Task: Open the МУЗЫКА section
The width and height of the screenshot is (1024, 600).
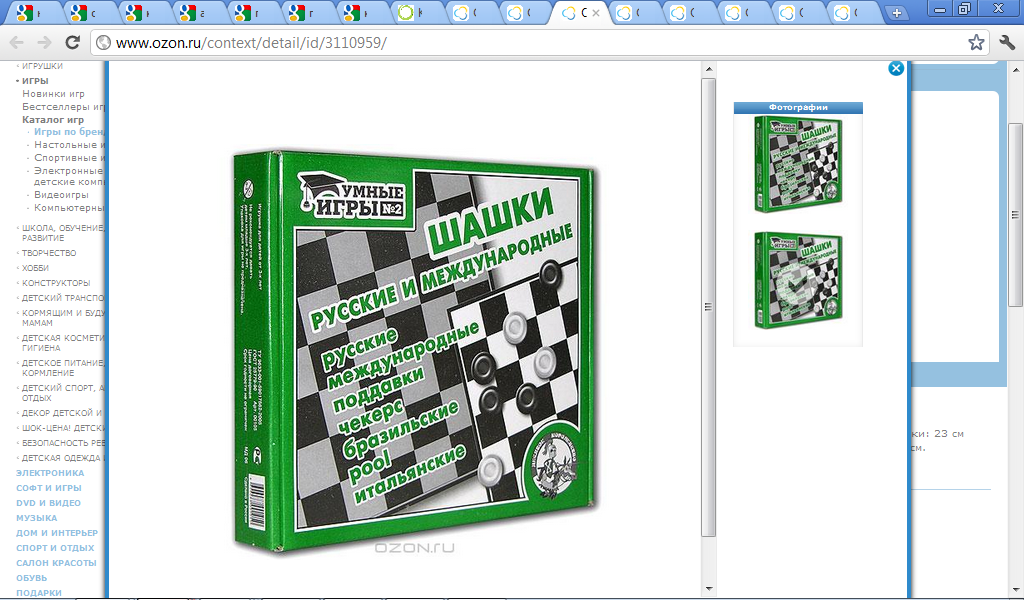Action: pos(37,518)
